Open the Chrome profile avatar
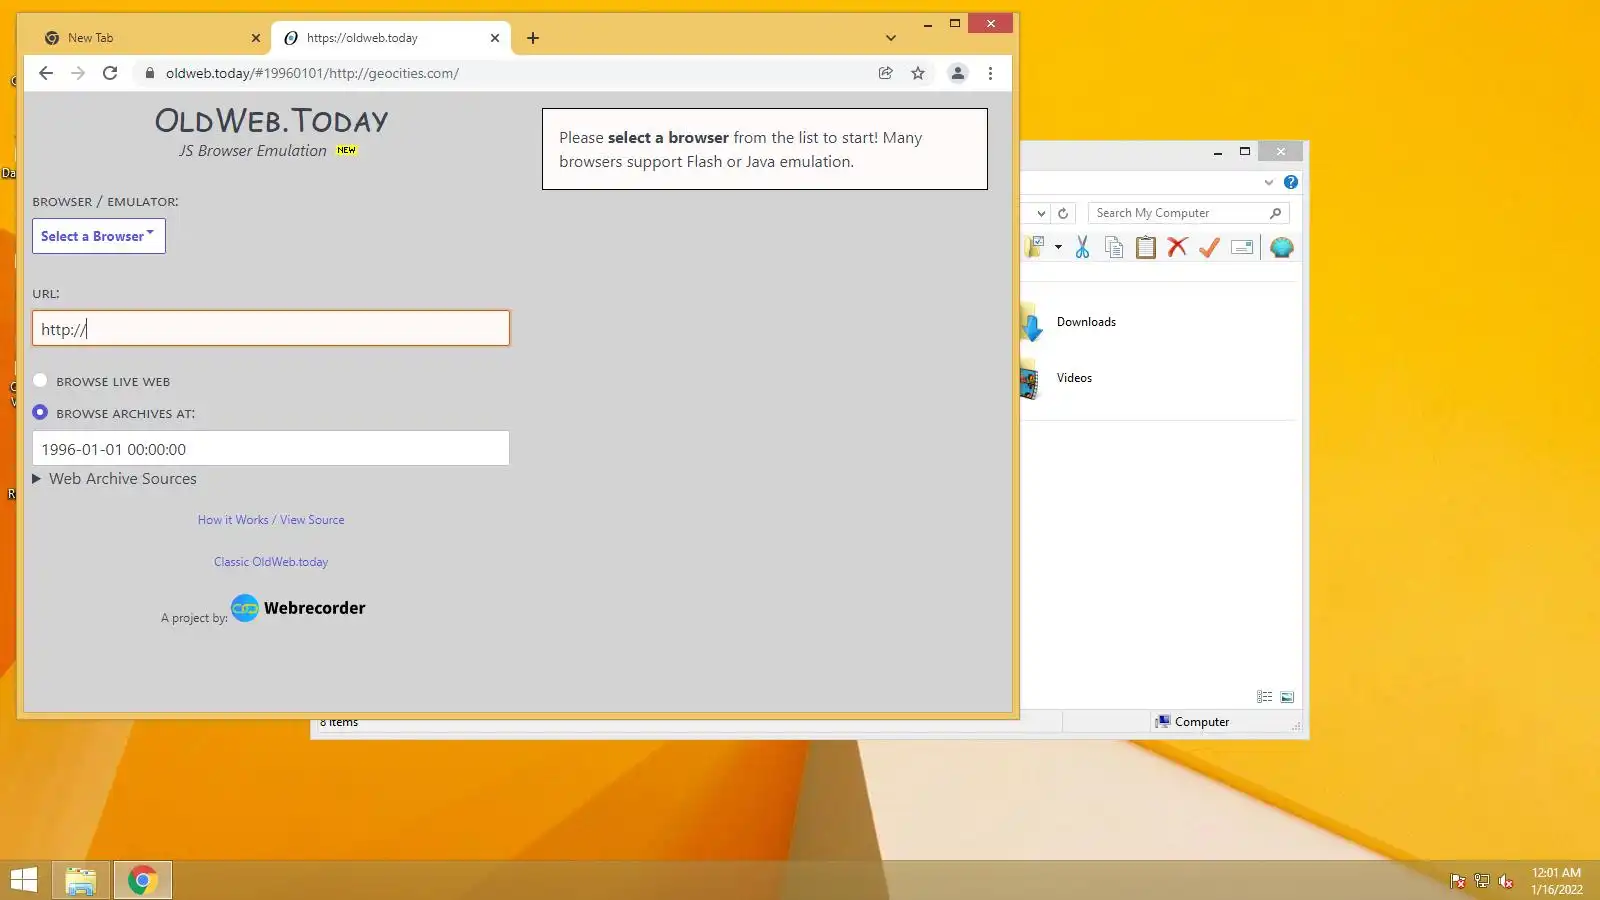Screen dimensions: 1600x900 [x=958, y=73]
